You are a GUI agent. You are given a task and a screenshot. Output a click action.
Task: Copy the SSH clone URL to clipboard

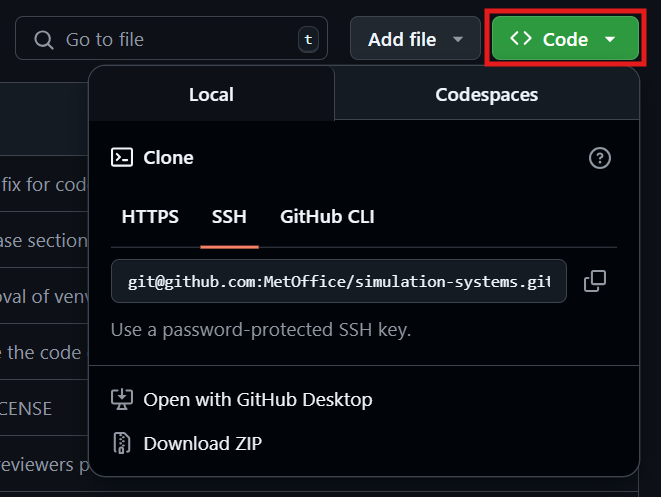(x=594, y=281)
